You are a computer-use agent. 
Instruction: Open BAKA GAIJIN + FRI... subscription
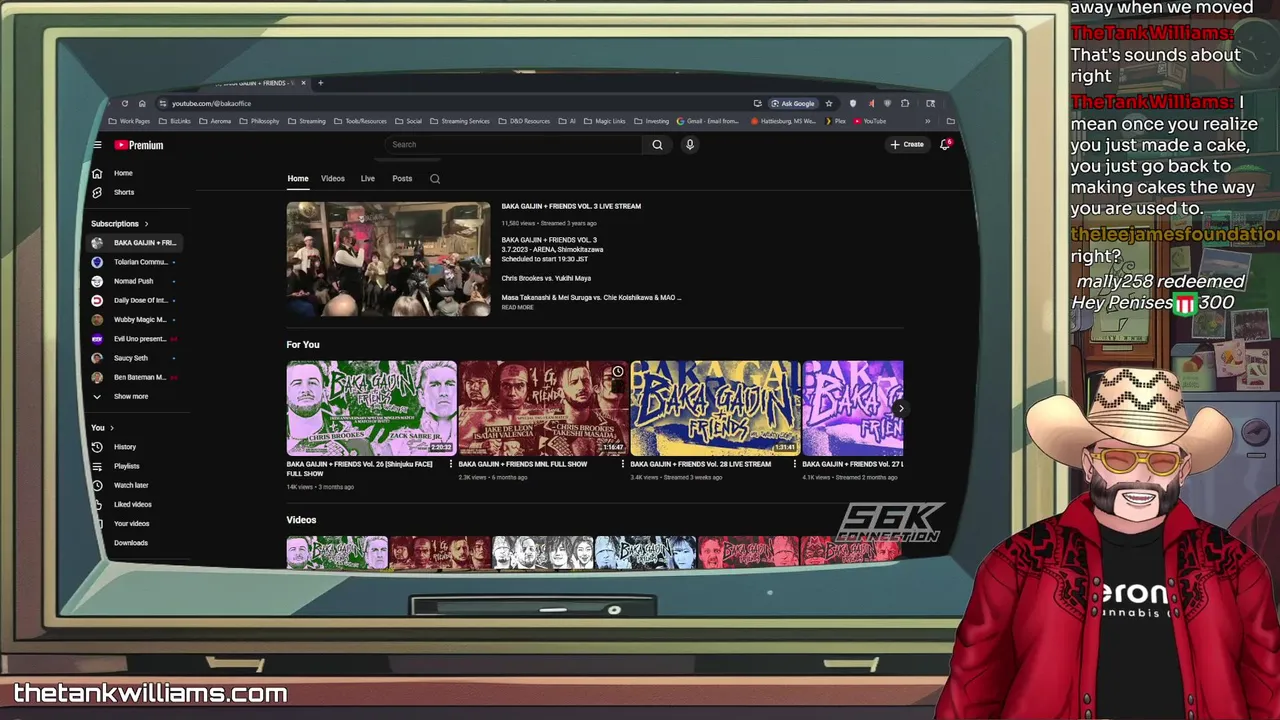(136, 243)
